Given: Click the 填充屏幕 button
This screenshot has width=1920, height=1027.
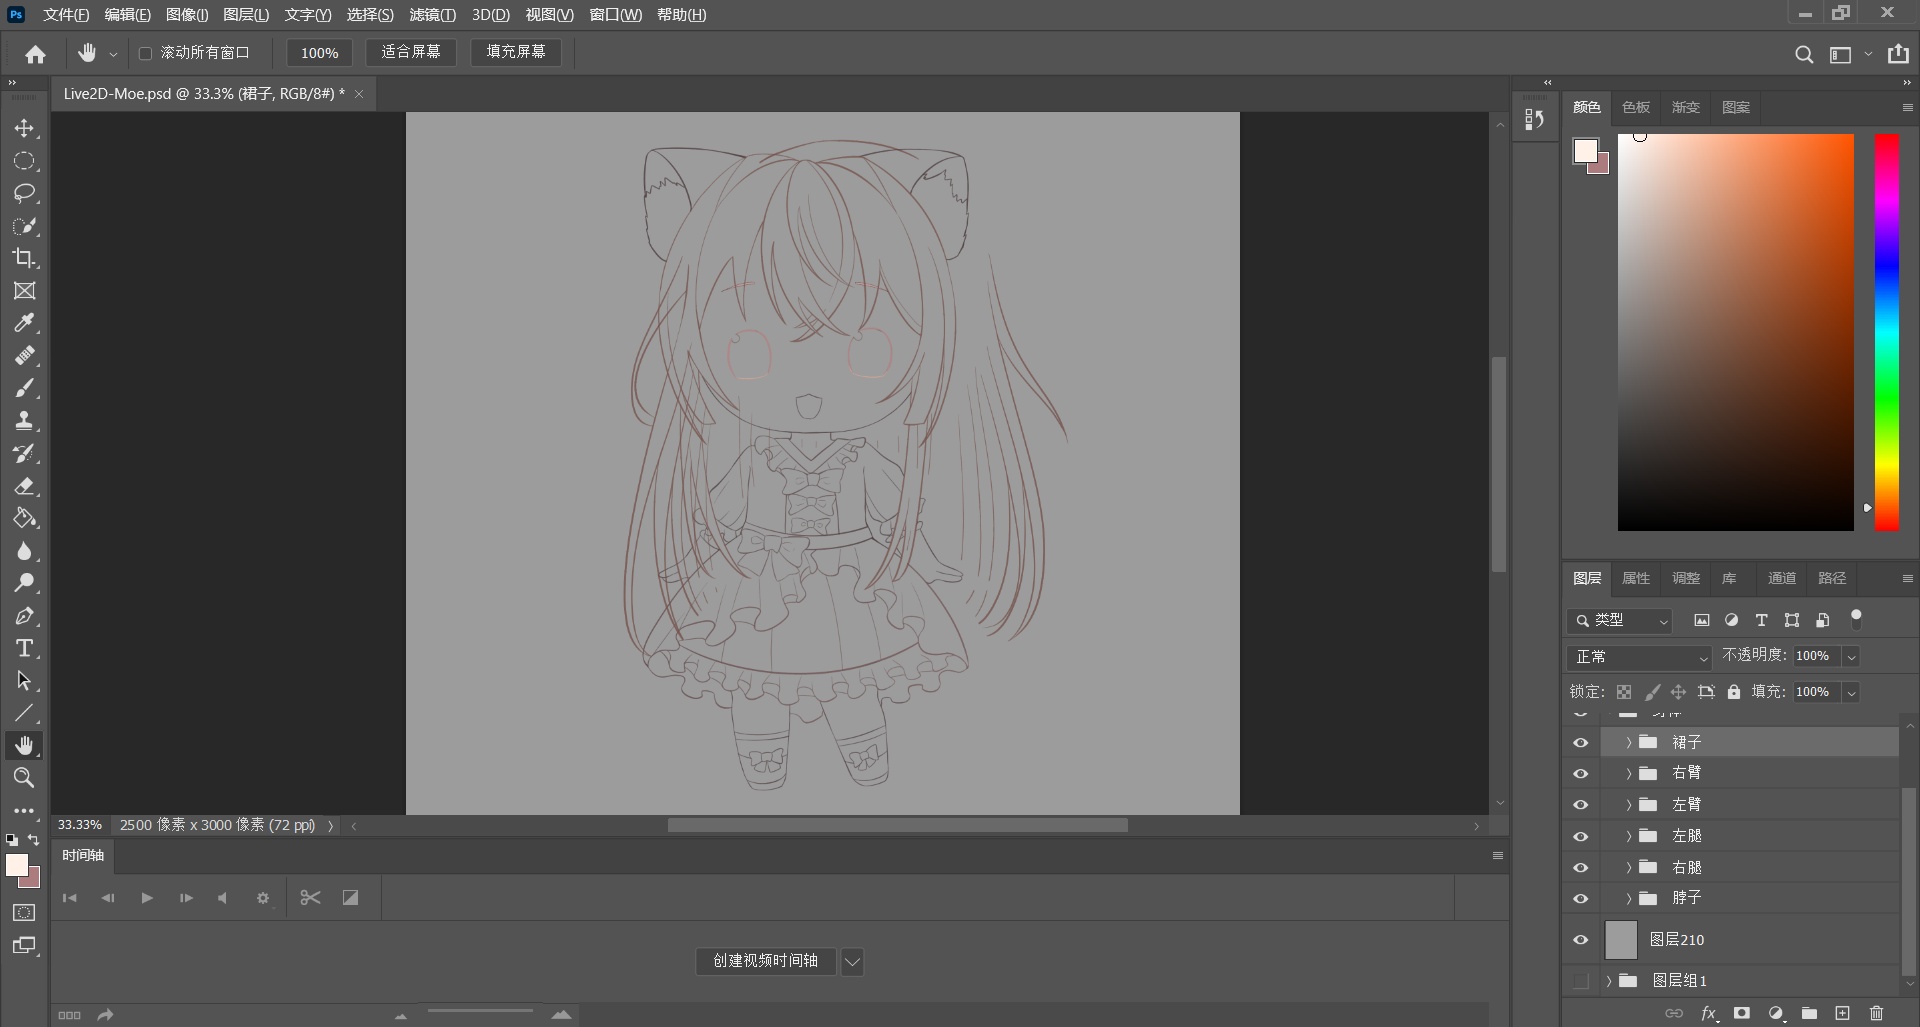Looking at the screenshot, I should [516, 52].
